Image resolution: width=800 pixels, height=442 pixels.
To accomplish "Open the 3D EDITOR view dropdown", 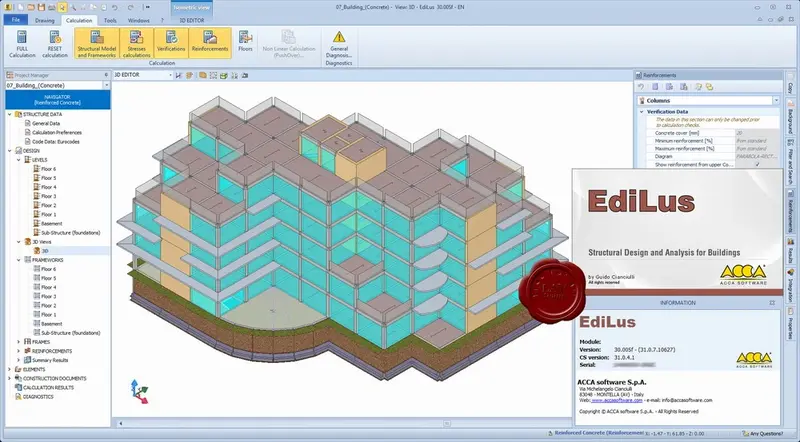I will pos(170,75).
